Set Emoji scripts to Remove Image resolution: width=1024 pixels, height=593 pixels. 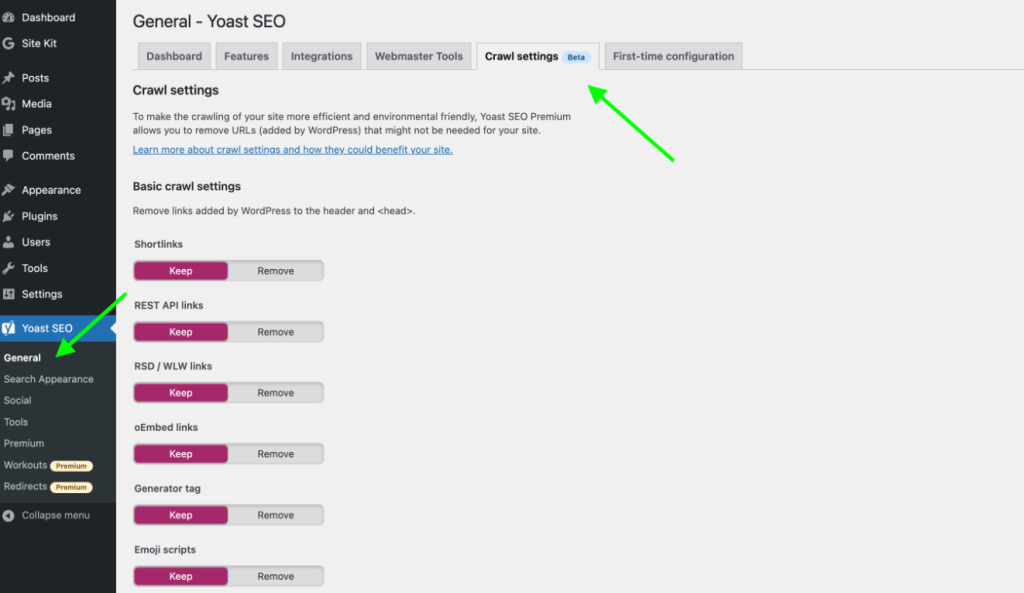click(x=276, y=576)
